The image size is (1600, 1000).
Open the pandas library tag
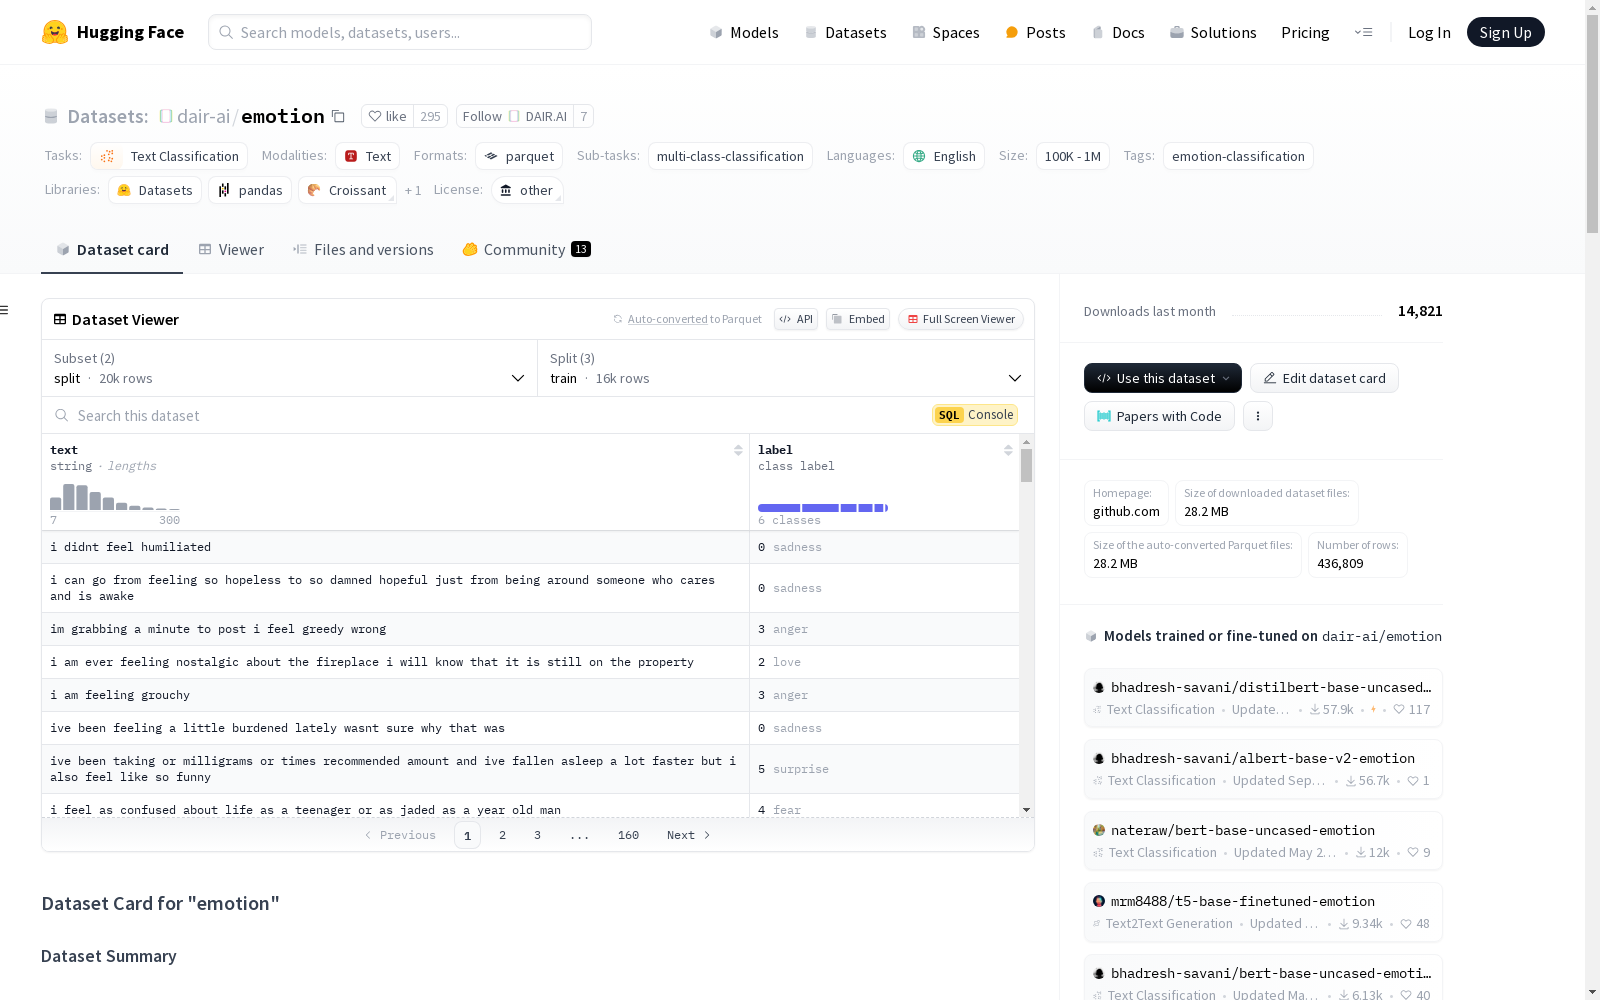(x=250, y=190)
